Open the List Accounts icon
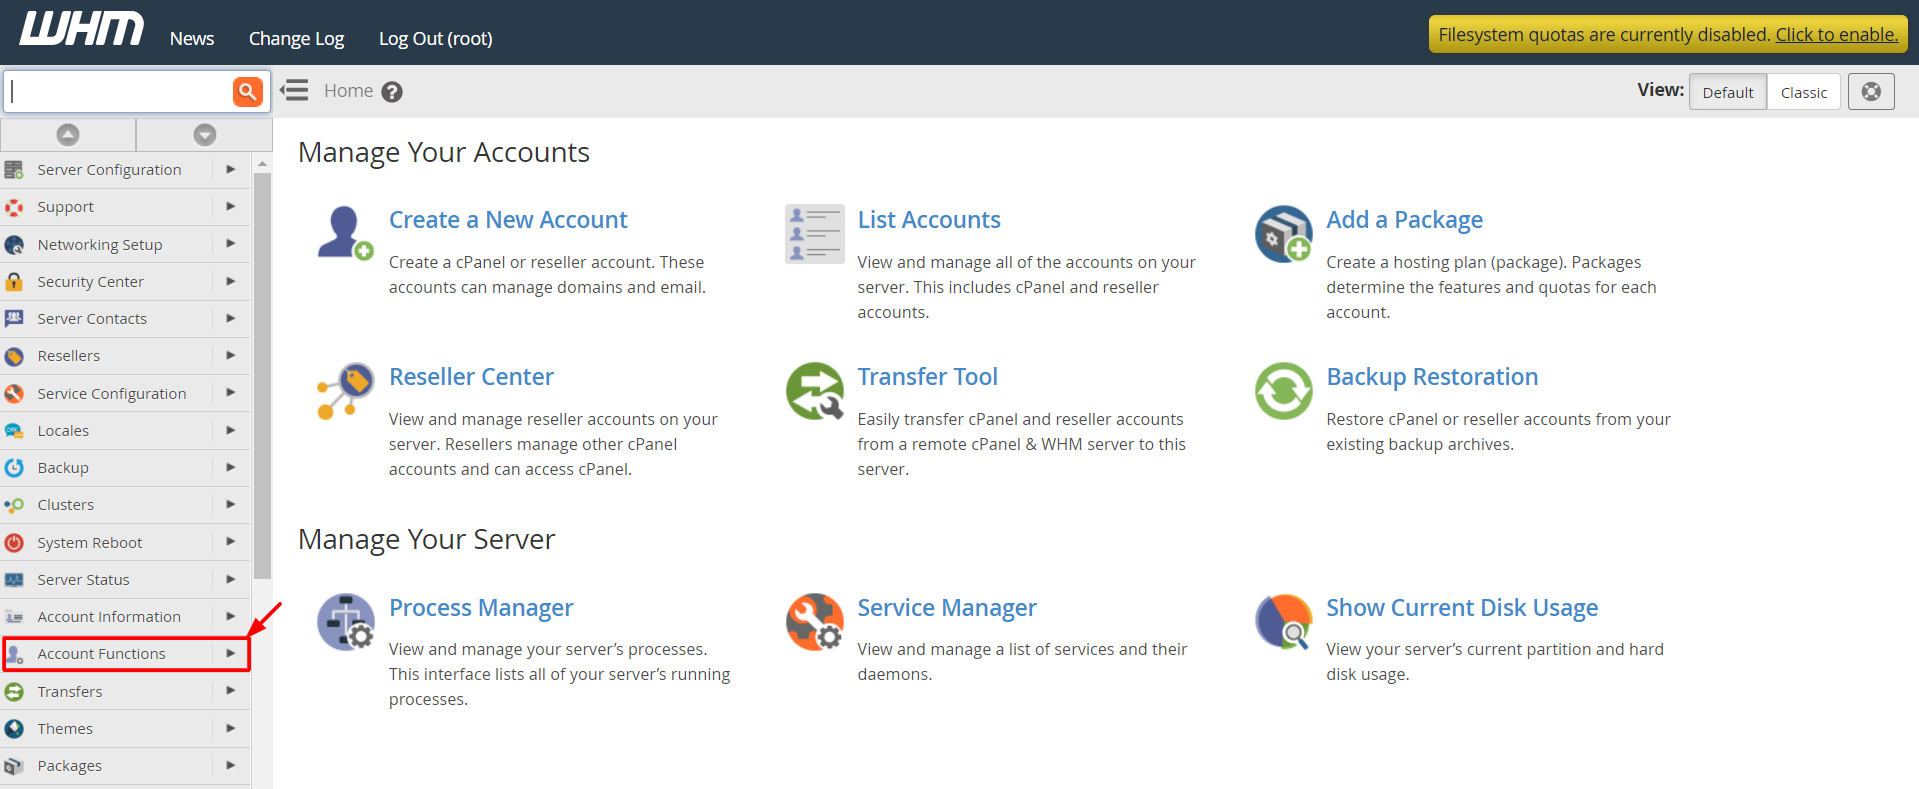The width and height of the screenshot is (1919, 789). tap(814, 233)
